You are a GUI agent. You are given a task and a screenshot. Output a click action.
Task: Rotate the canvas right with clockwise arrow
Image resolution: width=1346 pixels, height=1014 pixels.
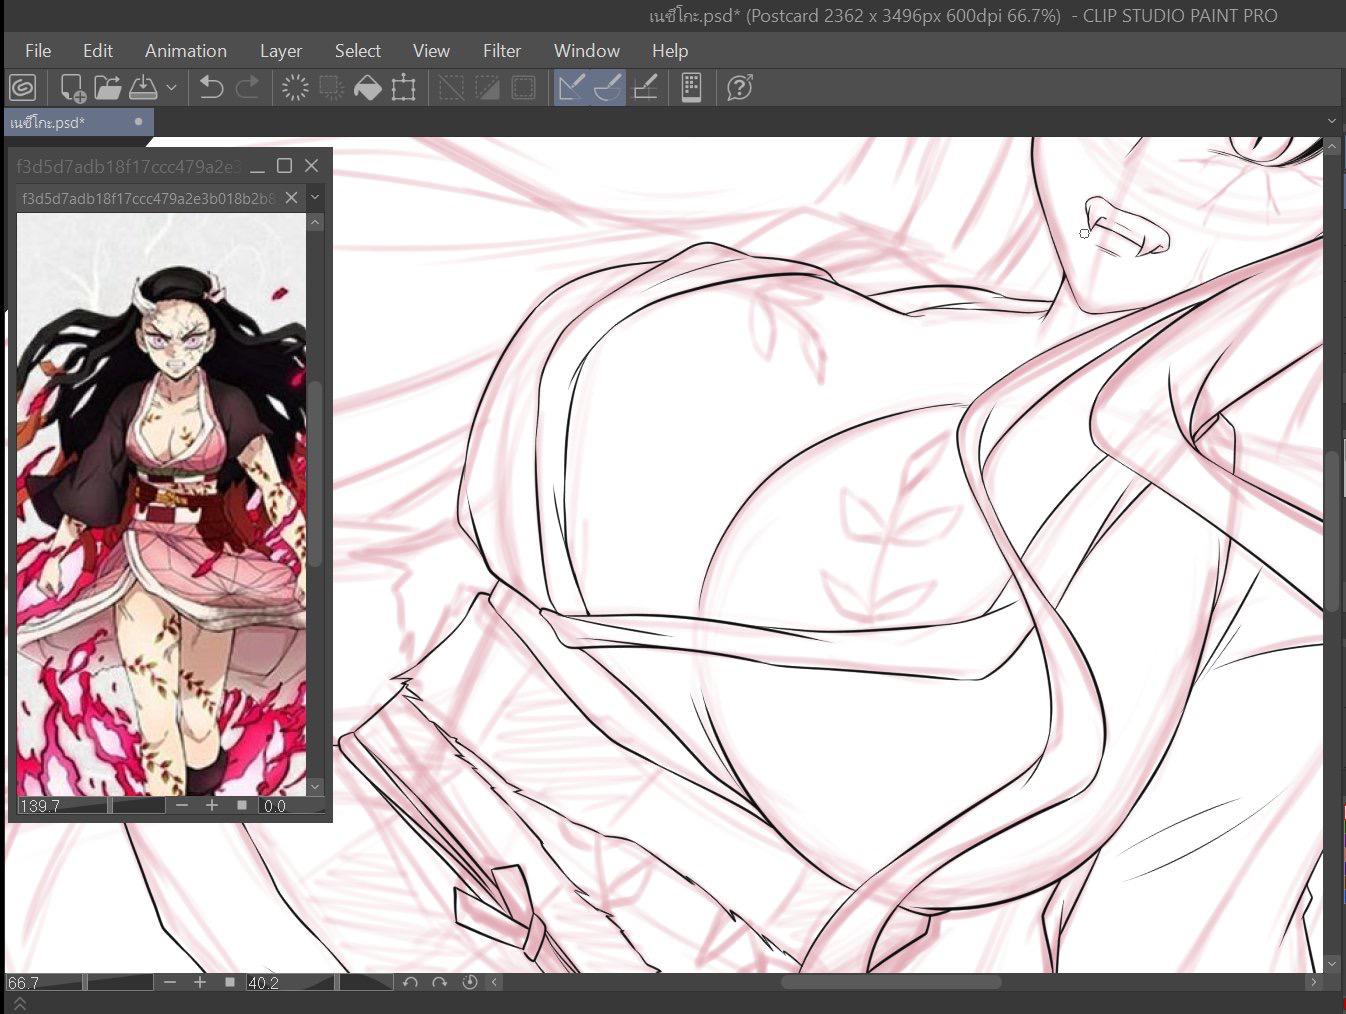tap(438, 983)
